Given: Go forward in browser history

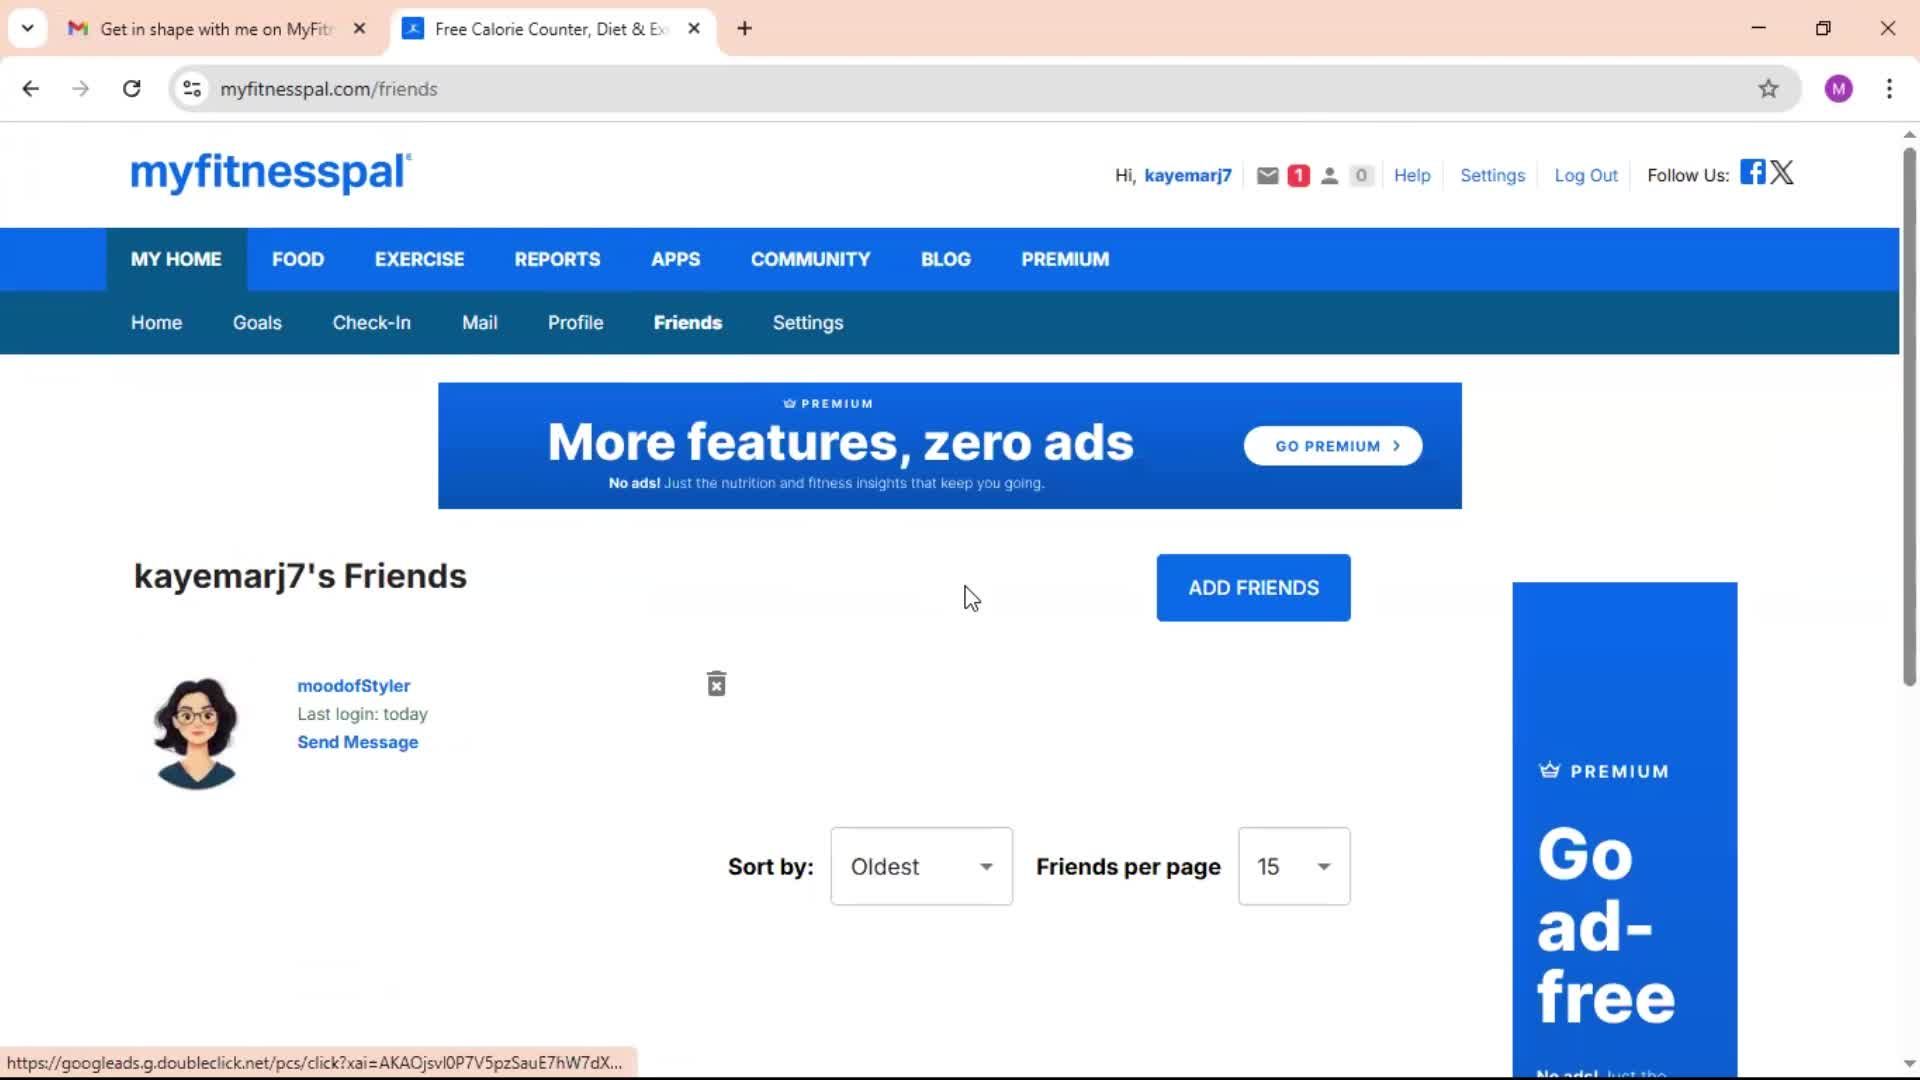Looking at the screenshot, I should 81,89.
